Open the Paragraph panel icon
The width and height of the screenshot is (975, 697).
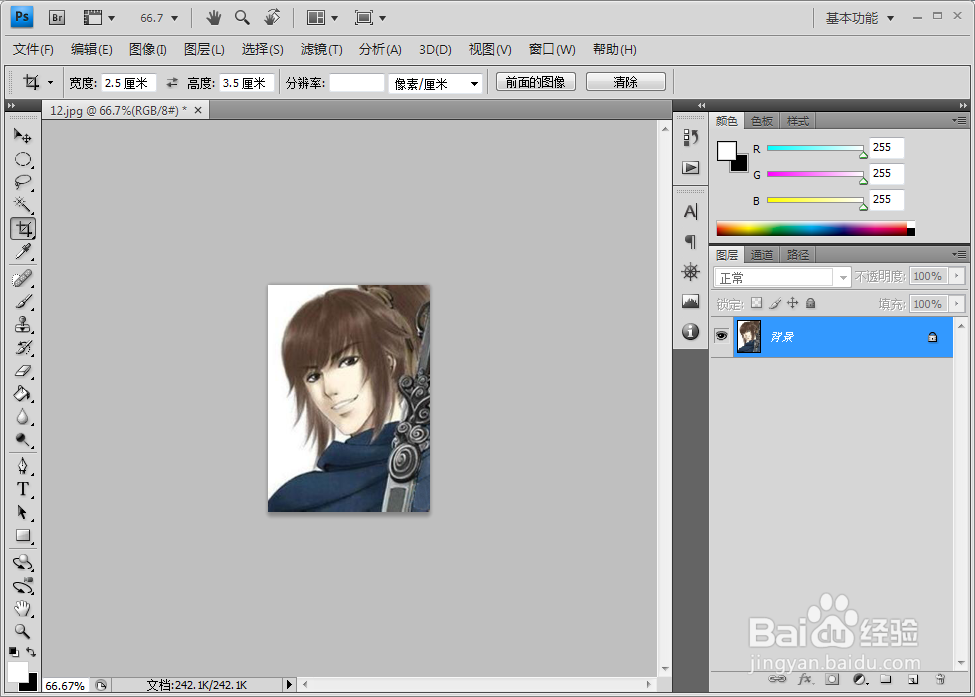[690, 241]
